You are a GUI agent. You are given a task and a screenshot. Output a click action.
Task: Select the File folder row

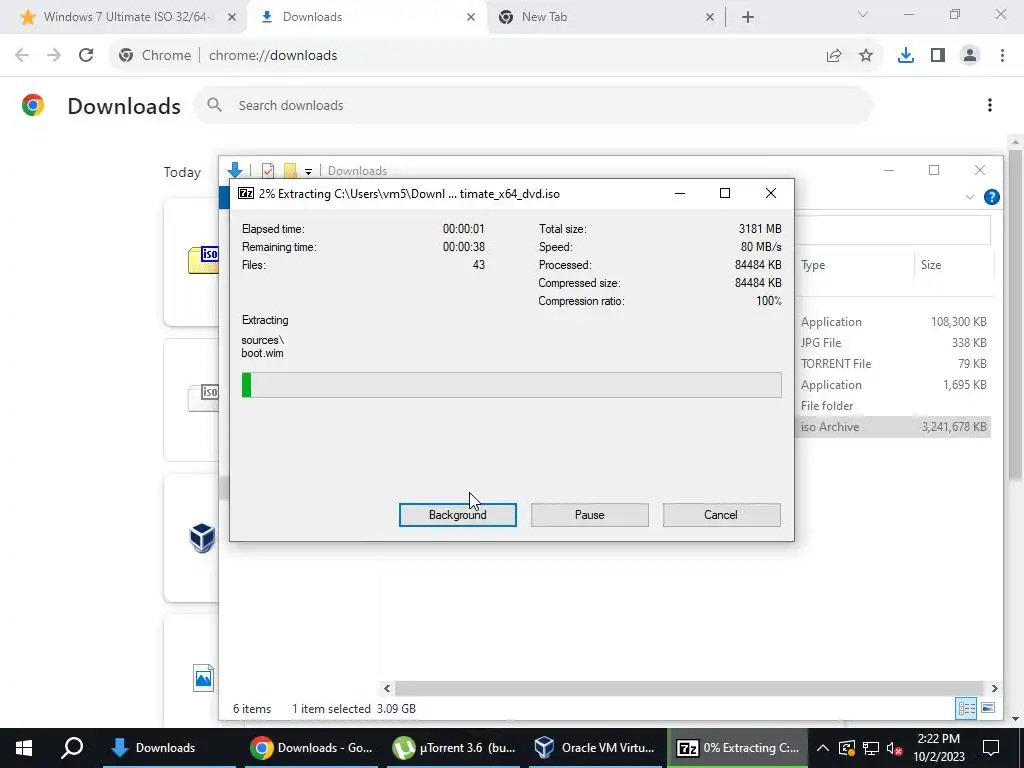point(893,406)
